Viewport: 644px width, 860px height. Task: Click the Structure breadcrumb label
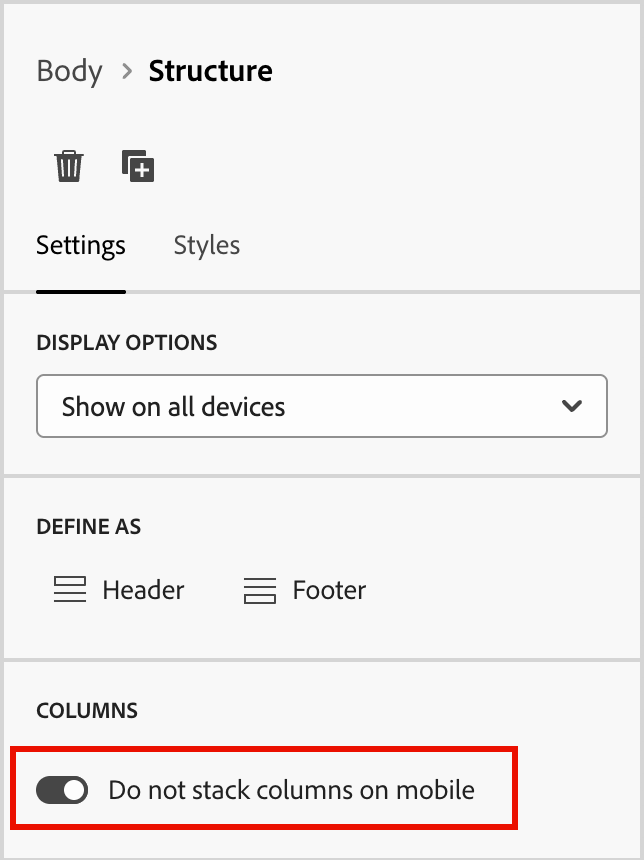(210, 70)
